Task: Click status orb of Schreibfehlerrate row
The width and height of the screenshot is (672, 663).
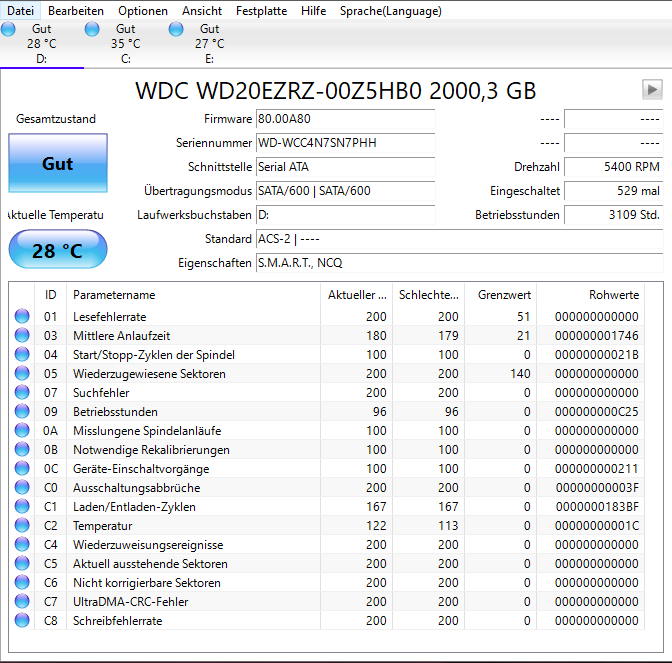Action: 22,620
